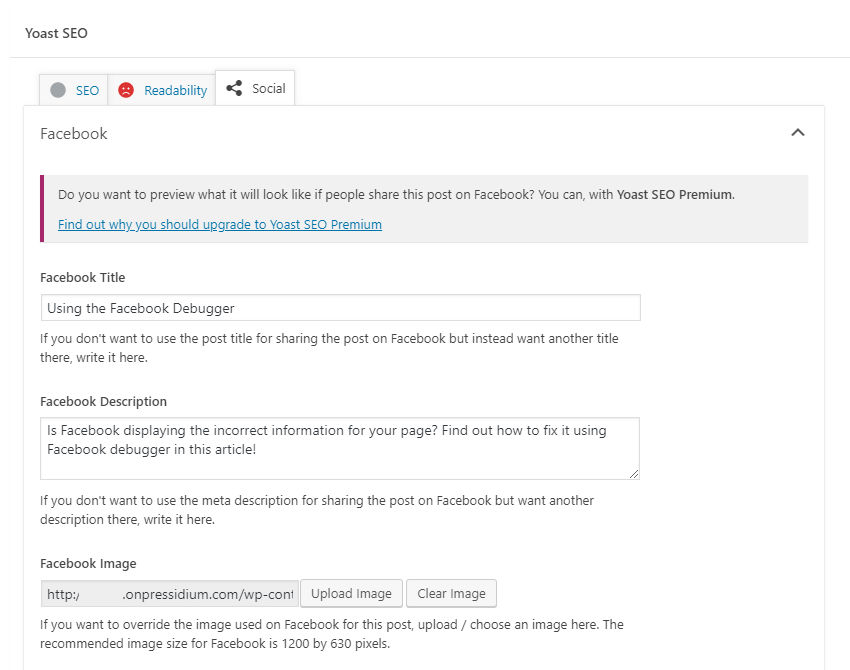This screenshot has height=670, width=850.
Task: Open the Yoast SEO Premium upgrade link
Action: (x=220, y=224)
